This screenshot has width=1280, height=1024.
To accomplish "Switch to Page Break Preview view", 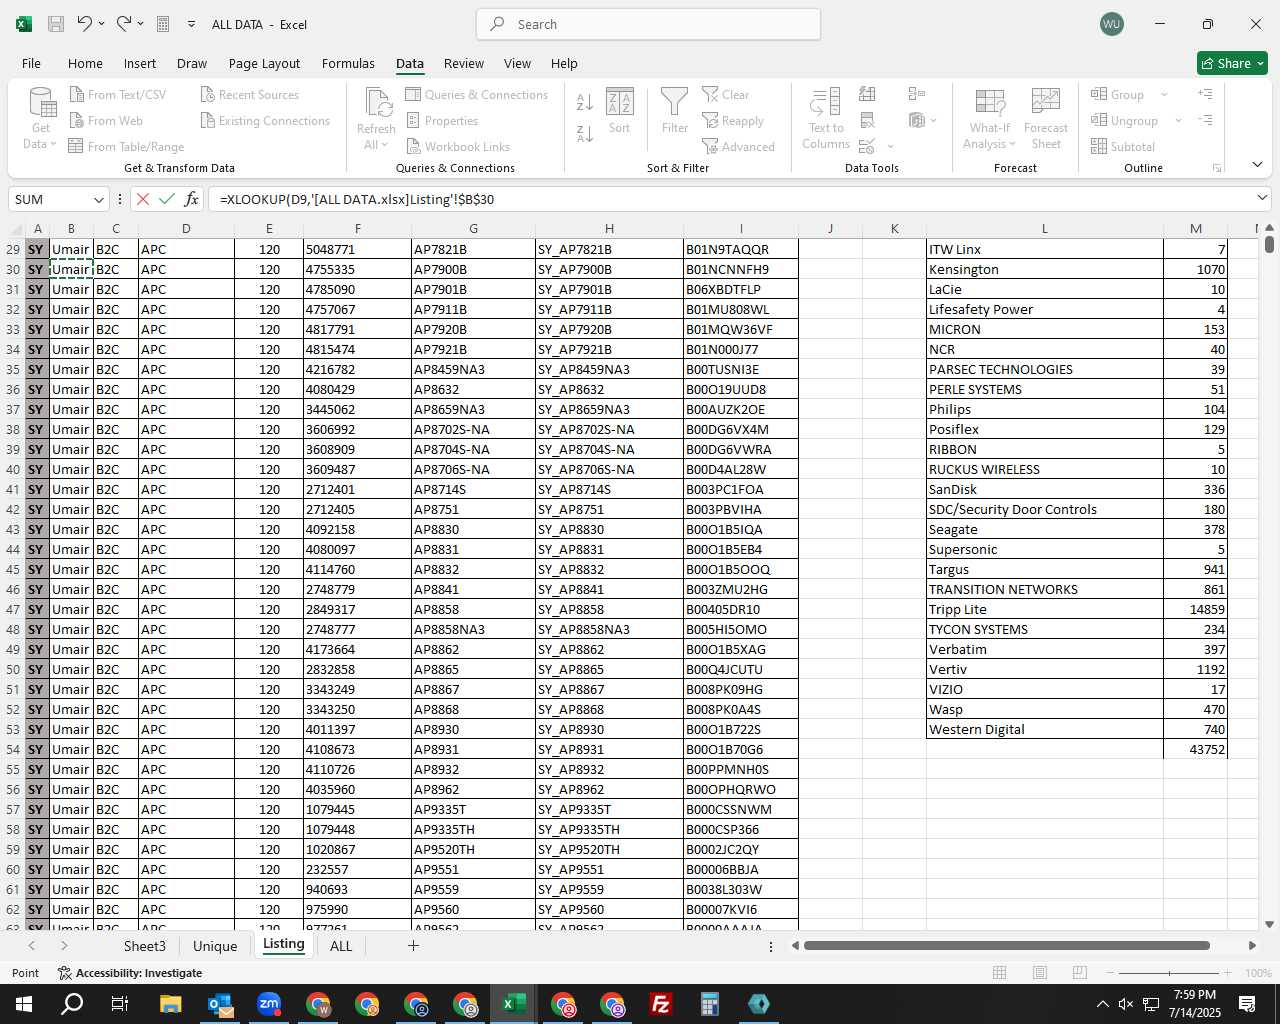I will [x=1080, y=972].
